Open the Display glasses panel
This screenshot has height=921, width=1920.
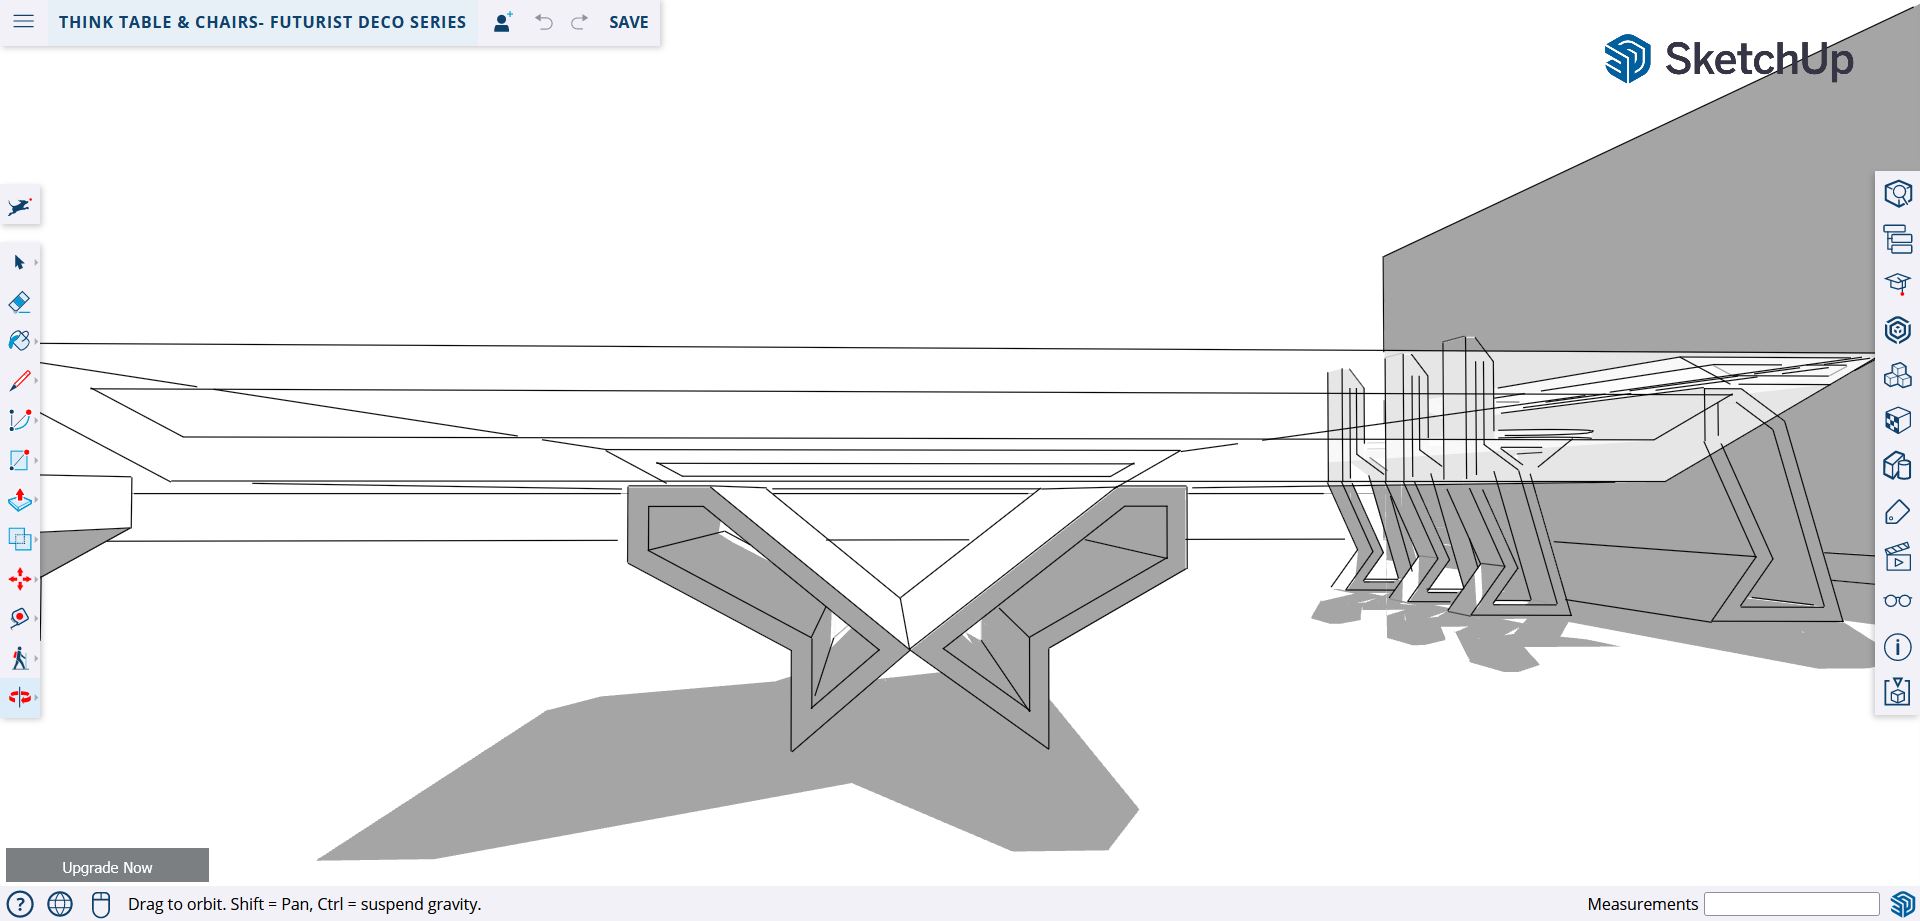tap(1897, 601)
